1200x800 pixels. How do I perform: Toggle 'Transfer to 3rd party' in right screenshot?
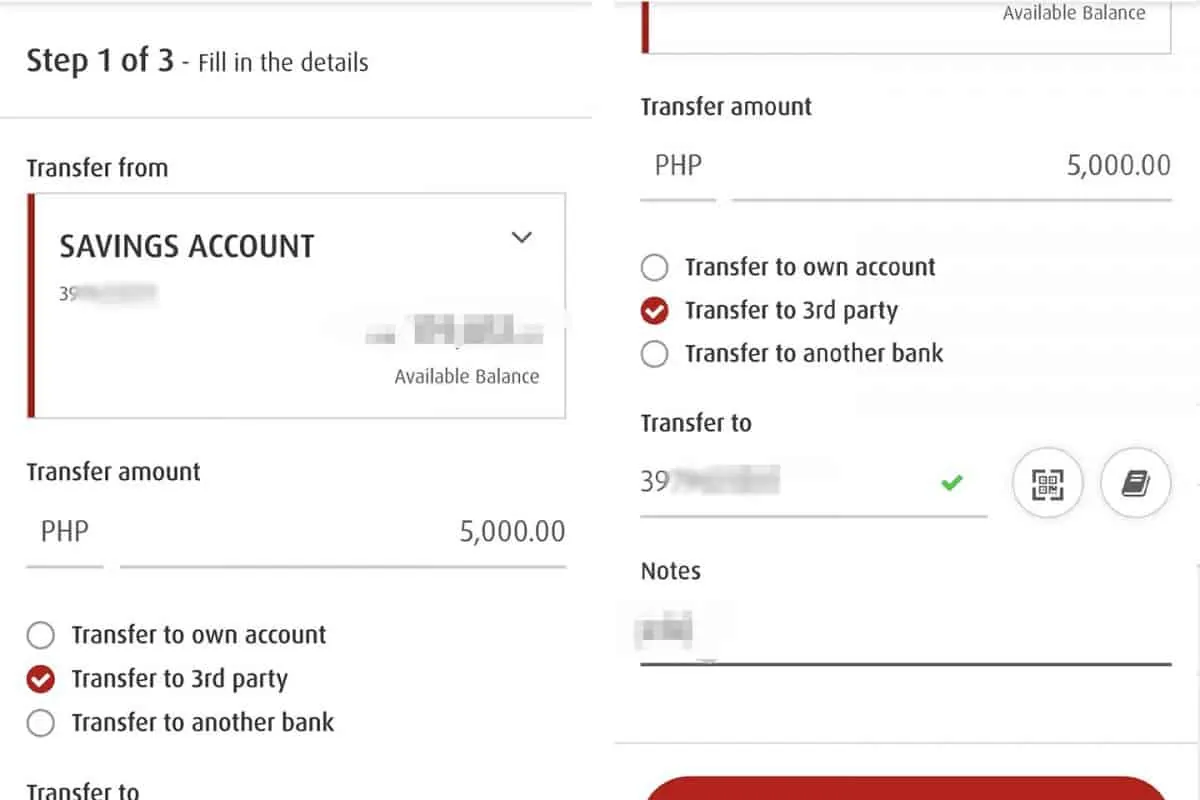[x=654, y=311]
